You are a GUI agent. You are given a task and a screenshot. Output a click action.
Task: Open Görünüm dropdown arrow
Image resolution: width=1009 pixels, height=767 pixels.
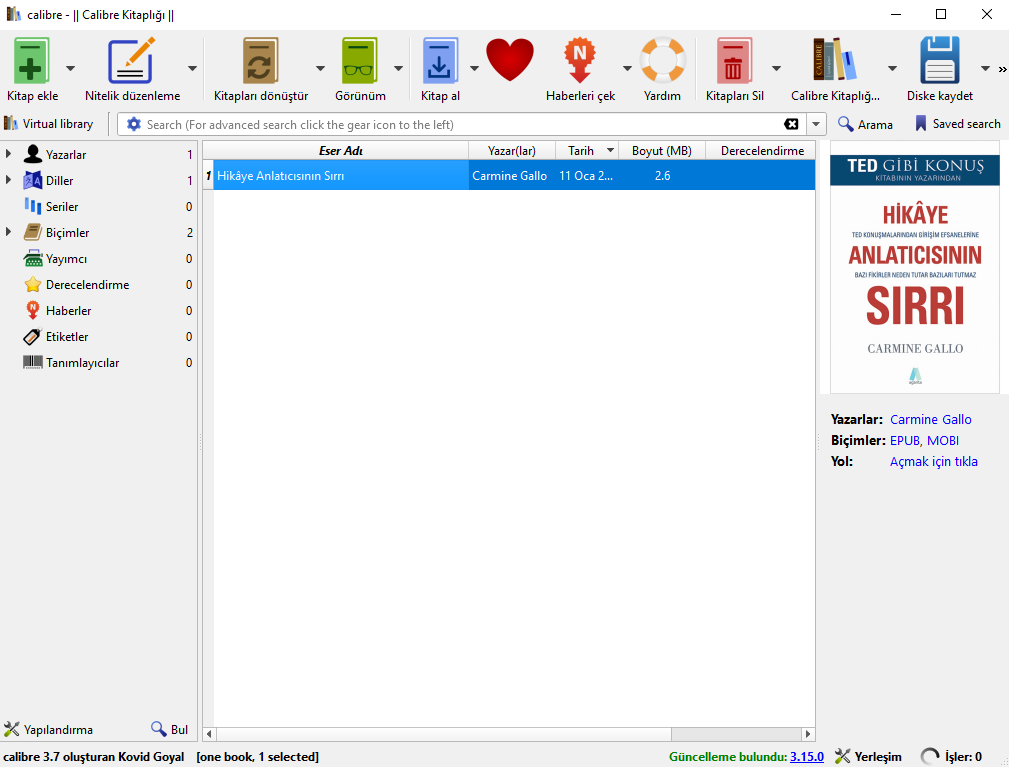coord(398,68)
